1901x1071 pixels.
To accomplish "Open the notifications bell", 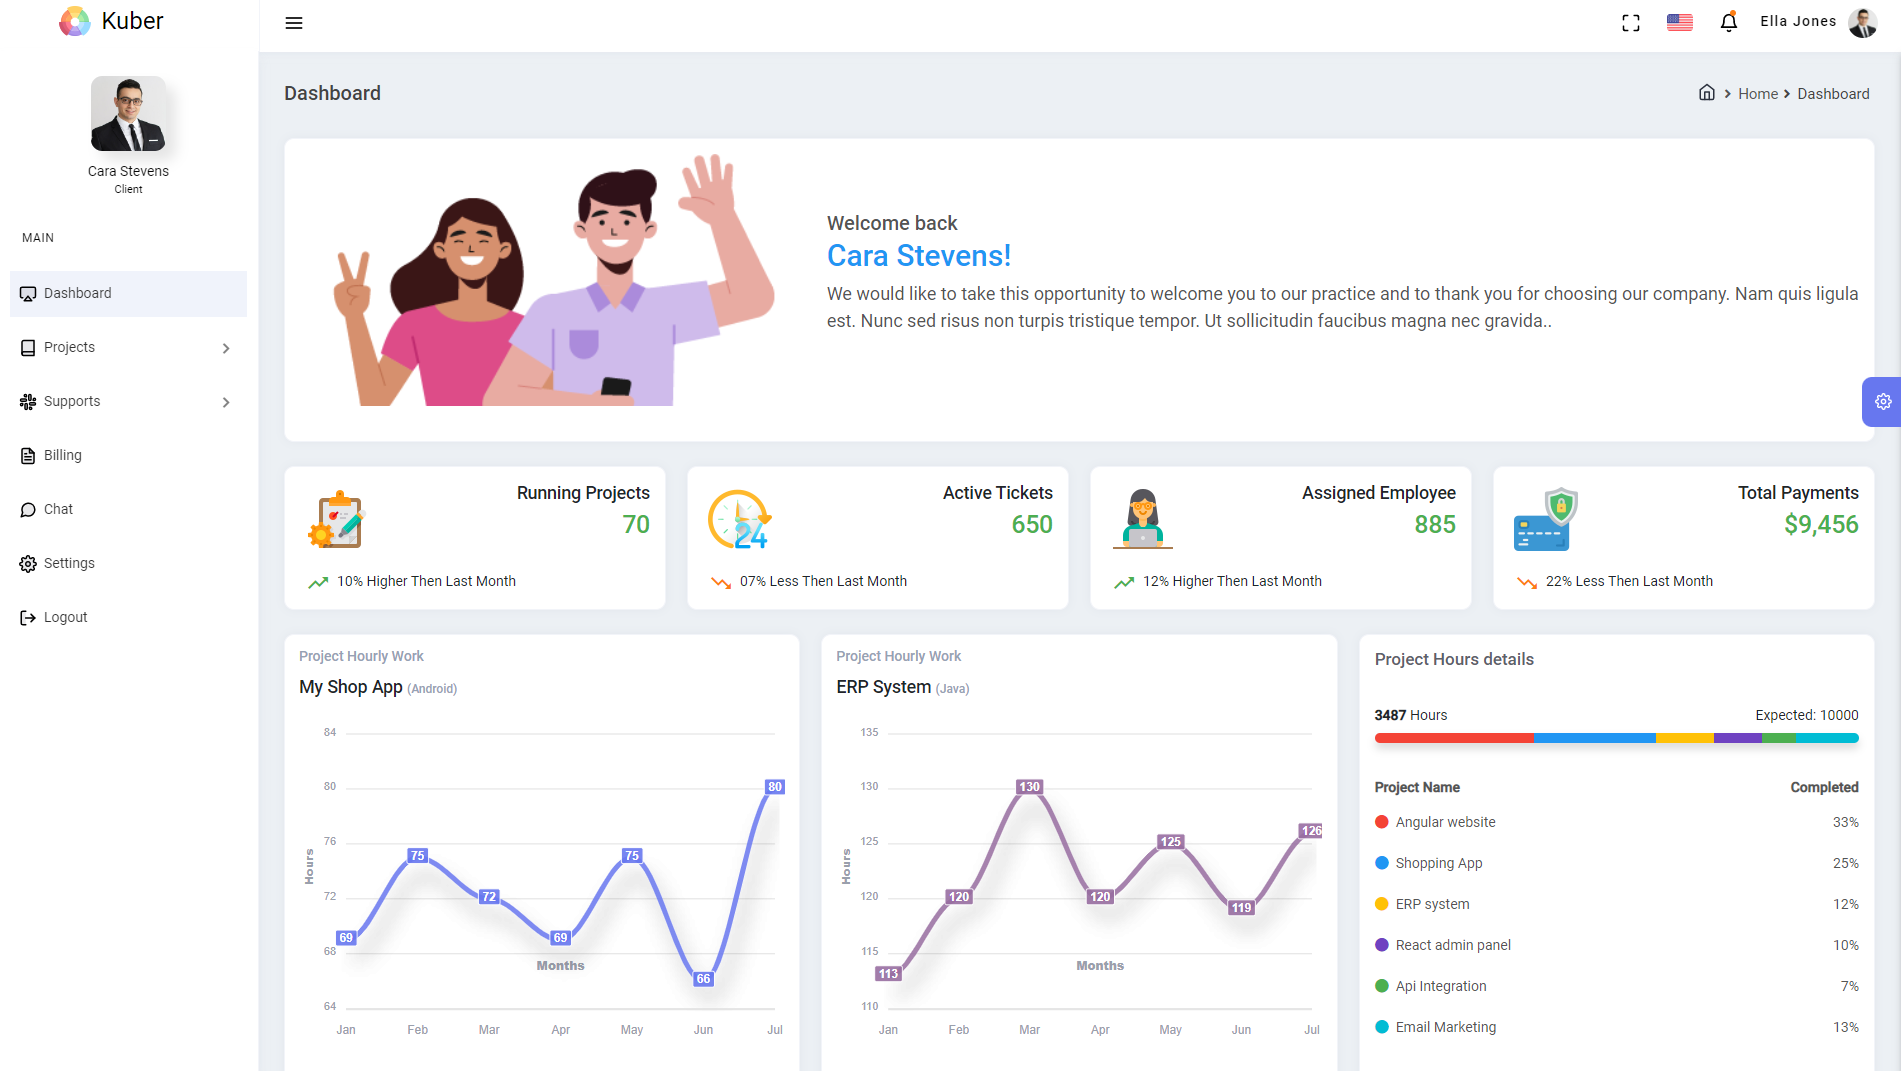I will [1729, 22].
